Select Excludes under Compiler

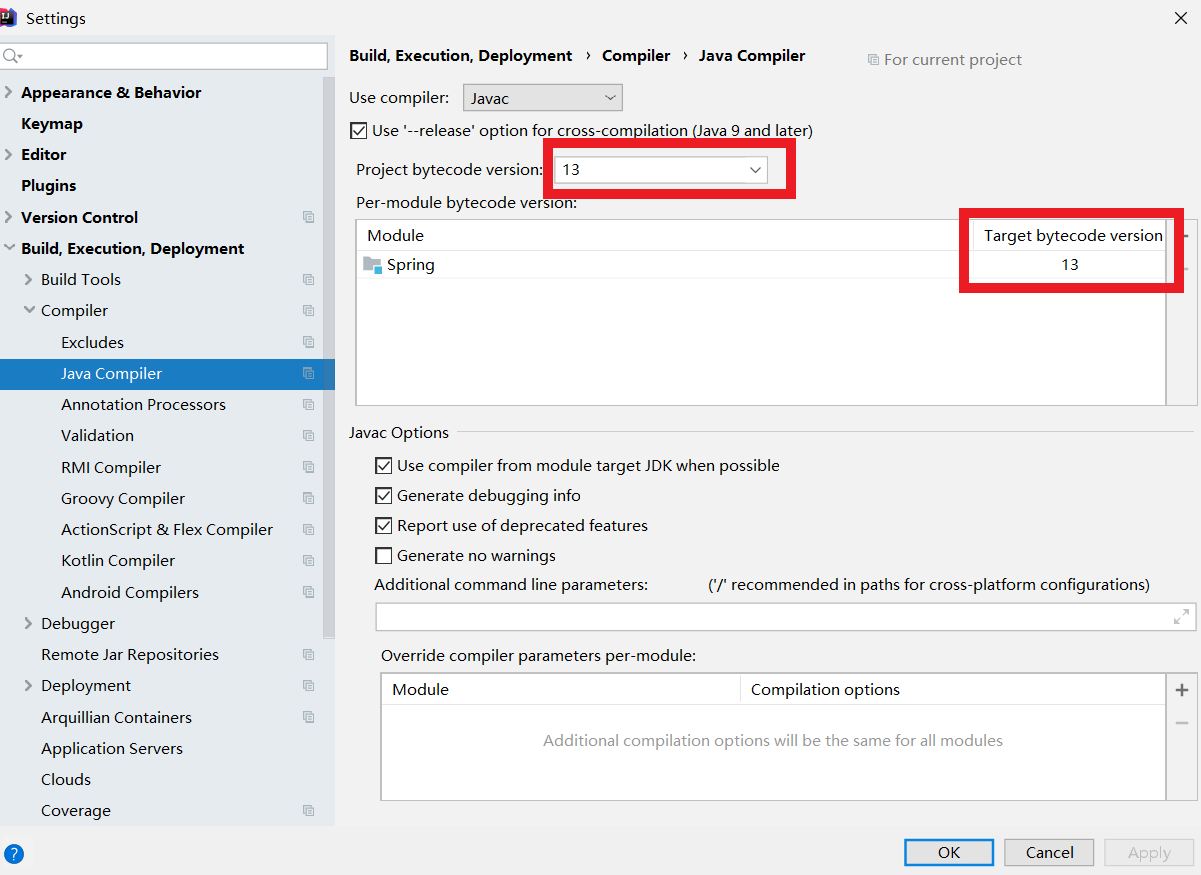point(92,342)
